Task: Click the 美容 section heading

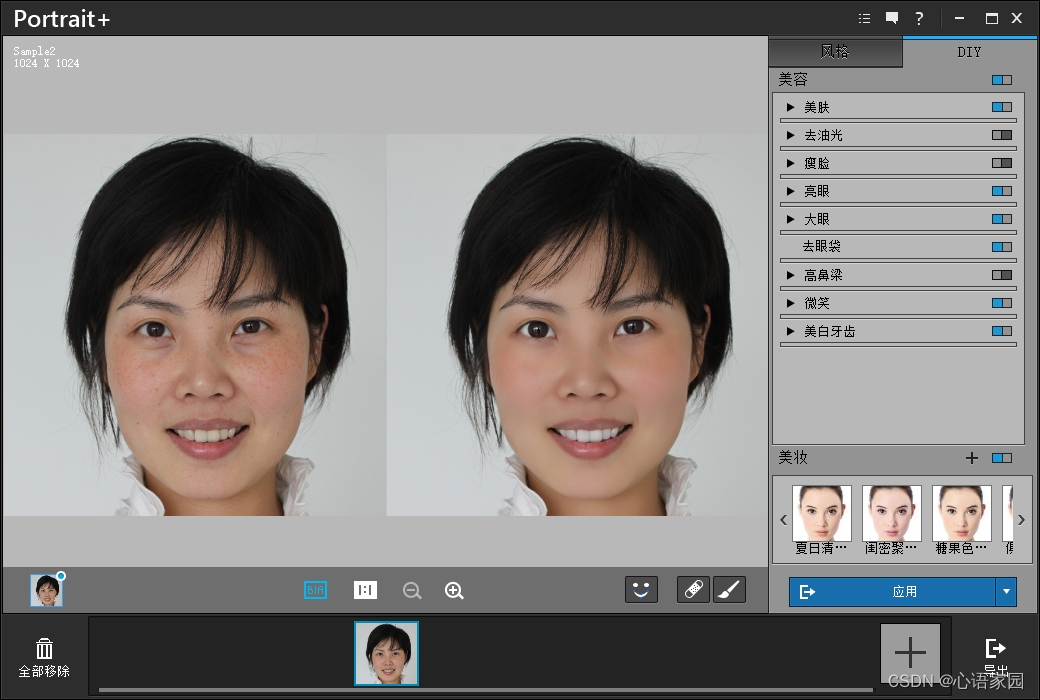Action: click(793, 80)
